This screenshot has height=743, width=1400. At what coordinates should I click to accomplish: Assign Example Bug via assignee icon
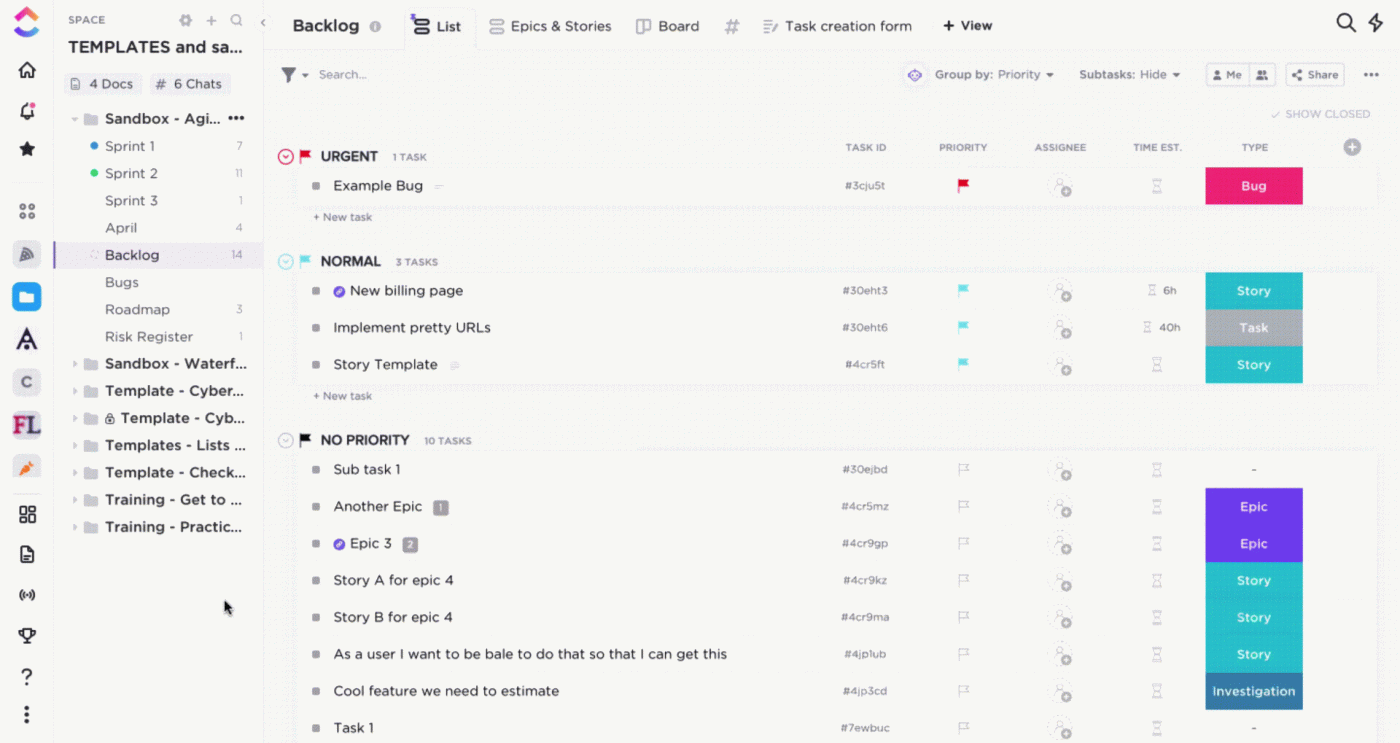(x=1060, y=186)
